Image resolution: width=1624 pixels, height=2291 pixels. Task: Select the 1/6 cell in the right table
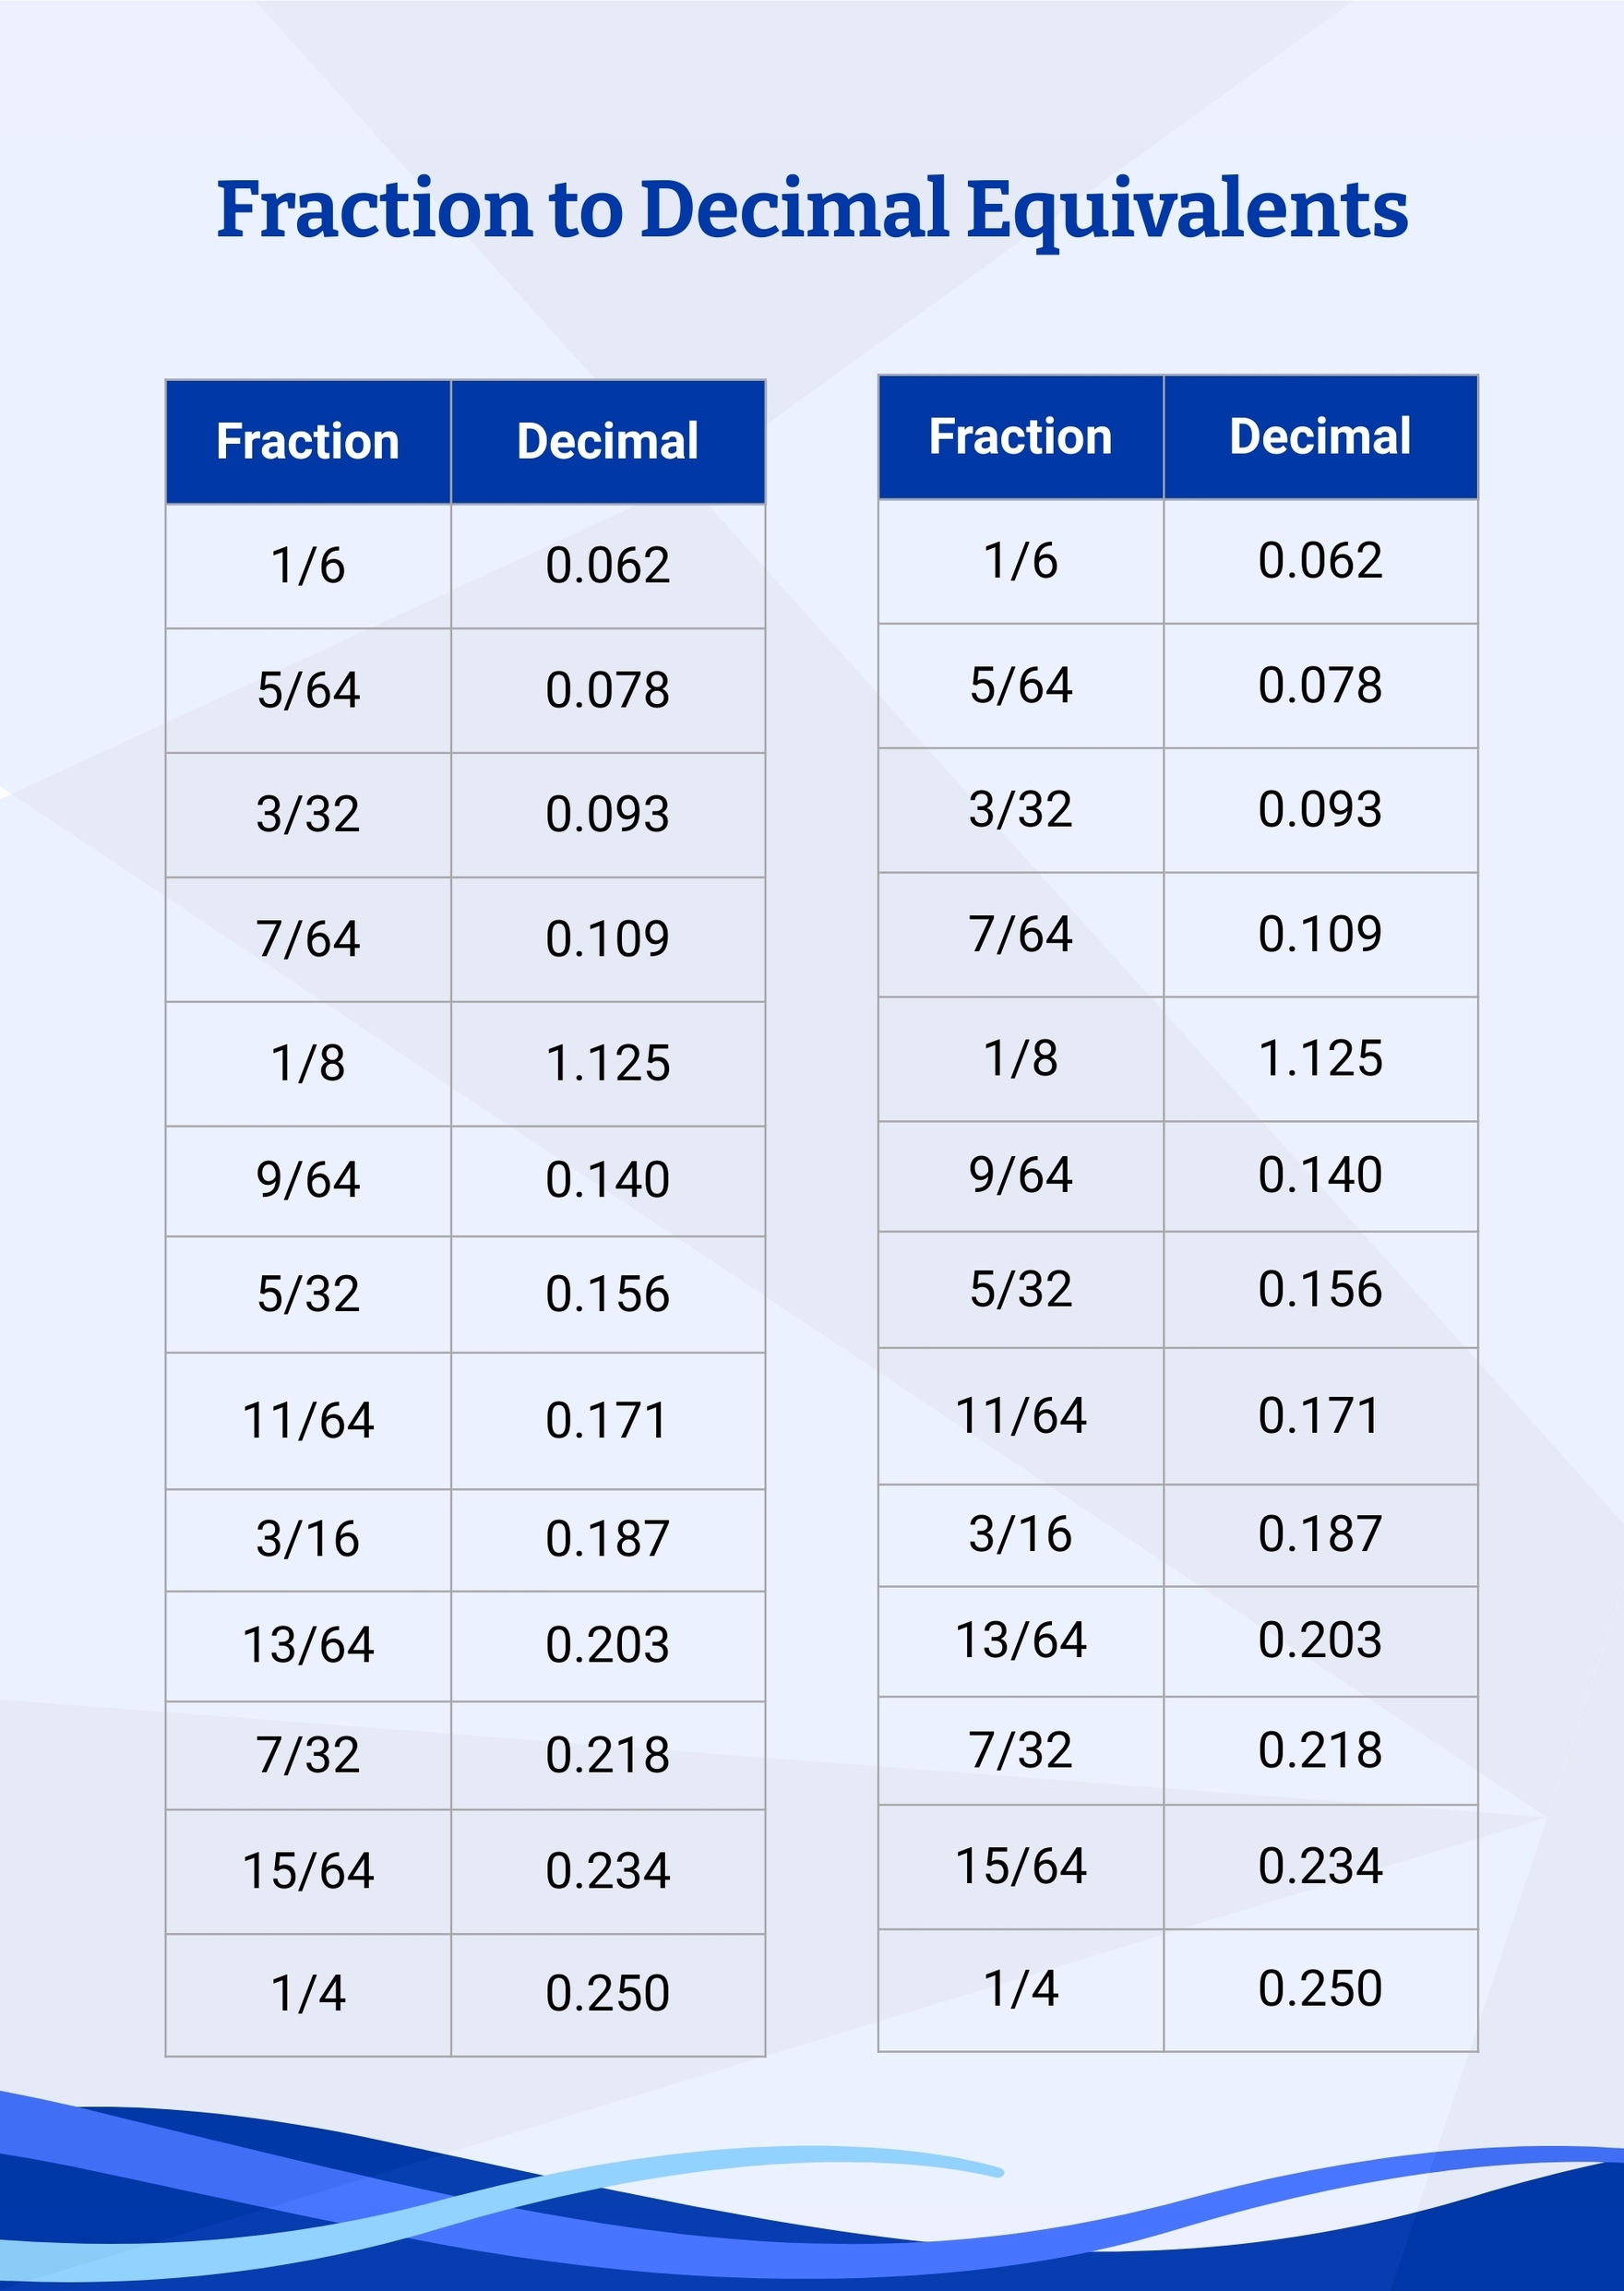(x=1020, y=561)
